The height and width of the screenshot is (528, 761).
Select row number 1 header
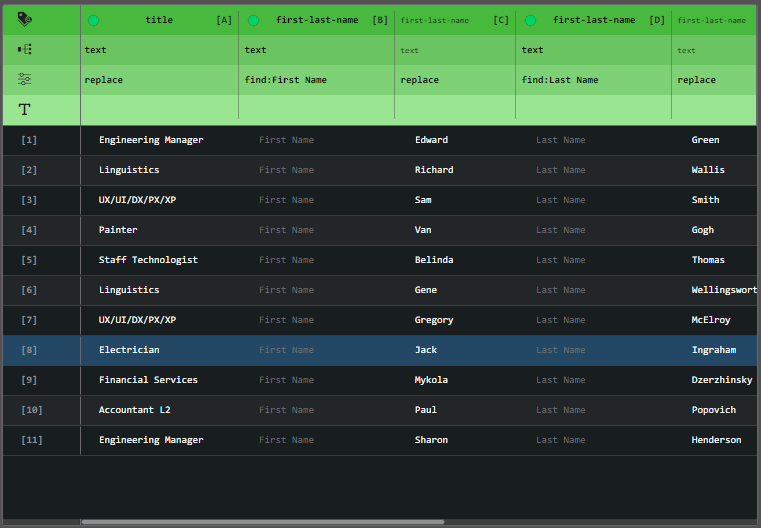29,140
